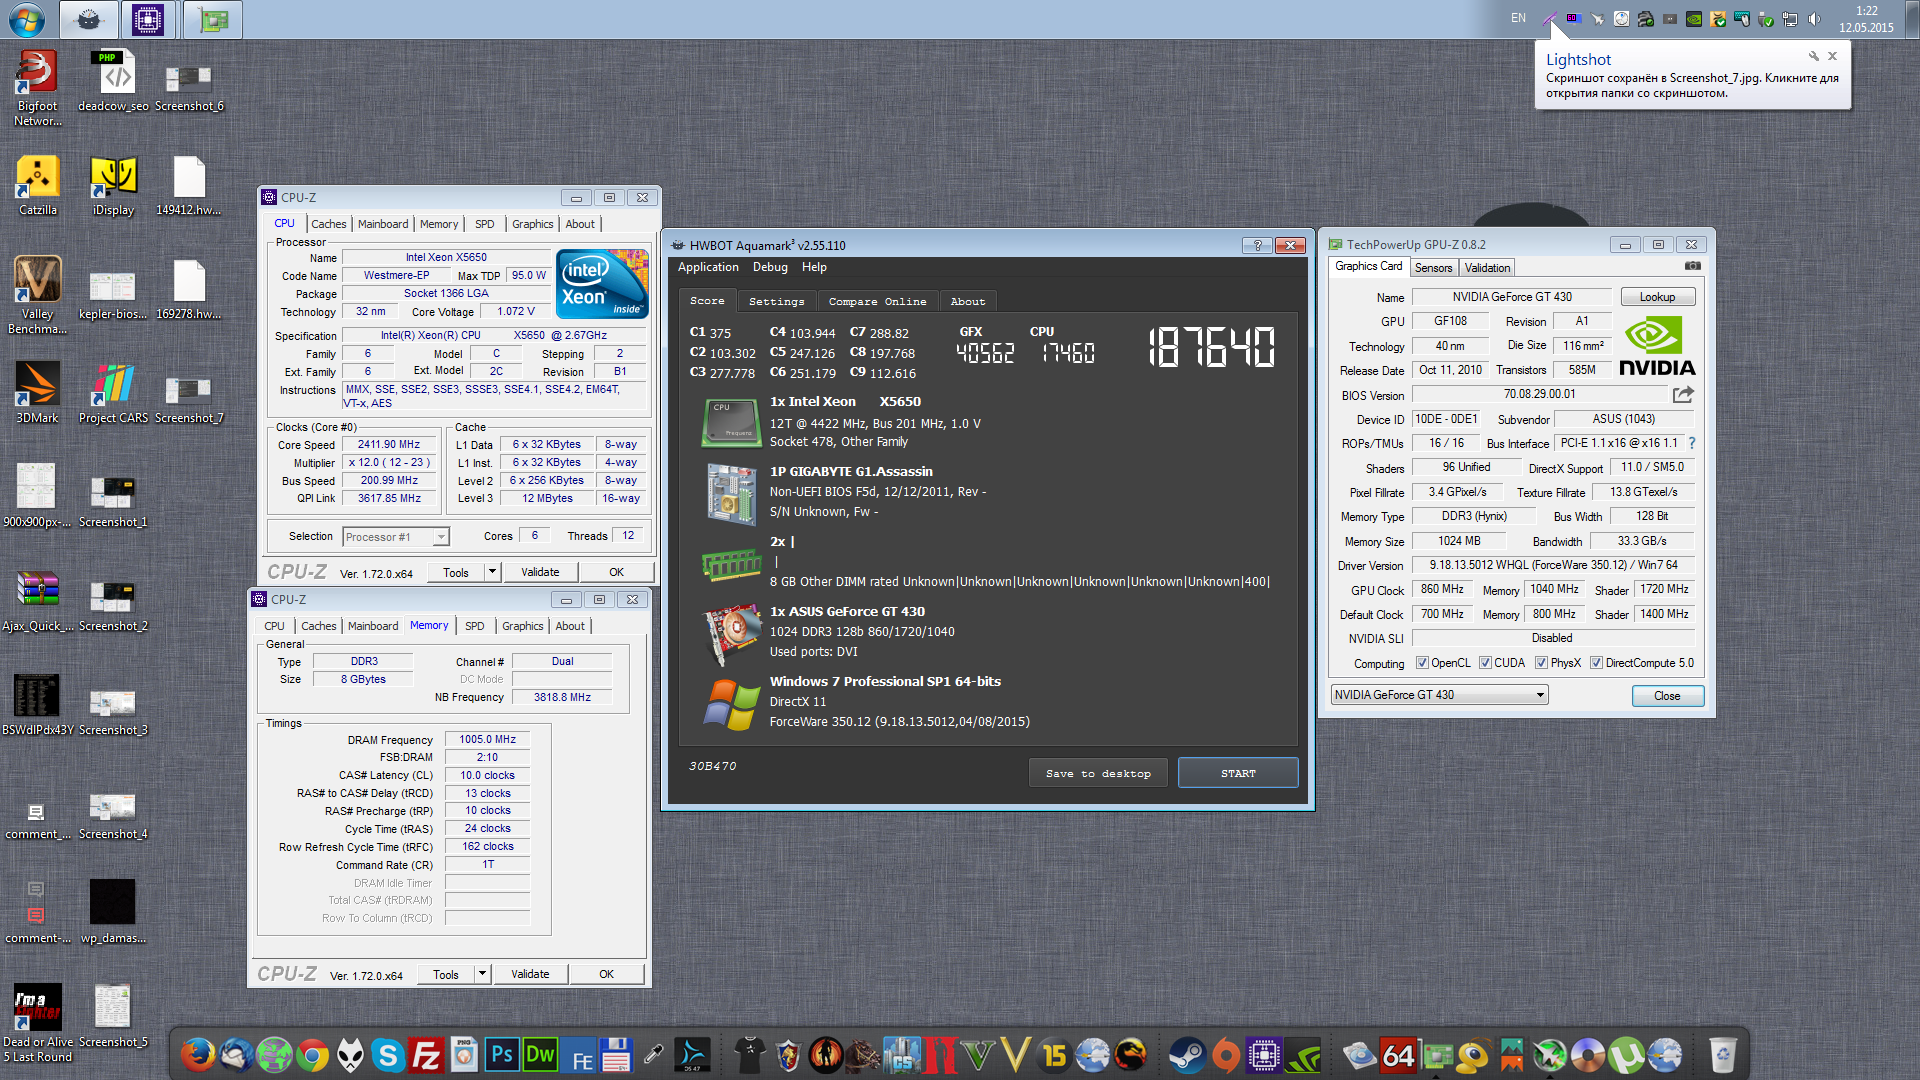Click Aquamark total score 187640
The image size is (1920, 1080).
tap(1211, 348)
